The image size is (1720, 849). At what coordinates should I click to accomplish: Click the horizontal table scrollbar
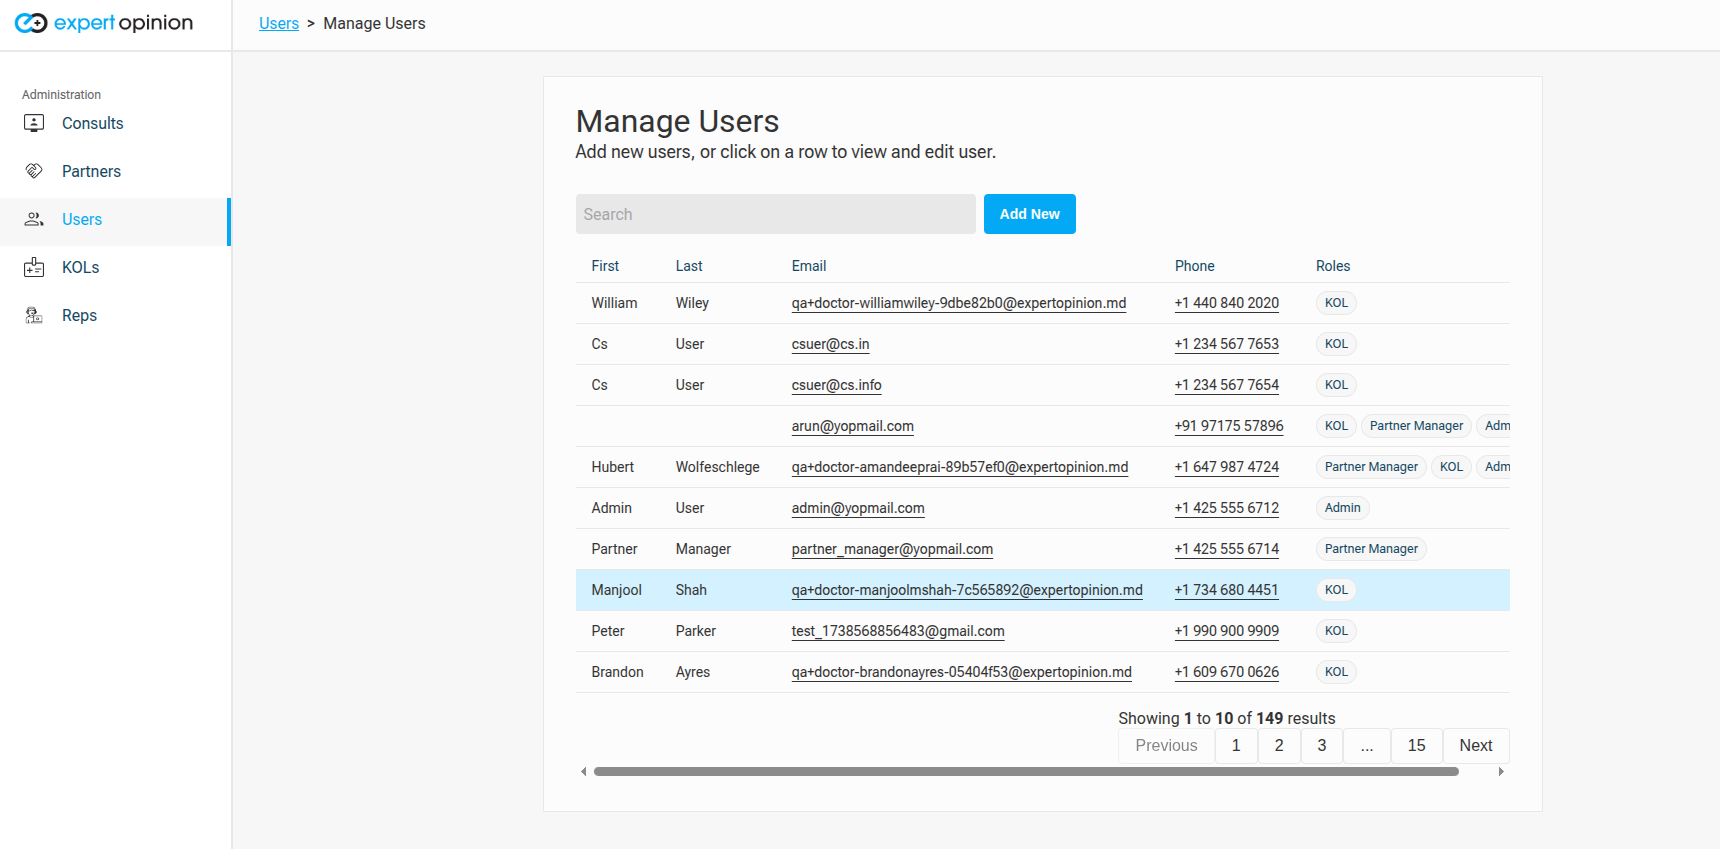click(1025, 771)
